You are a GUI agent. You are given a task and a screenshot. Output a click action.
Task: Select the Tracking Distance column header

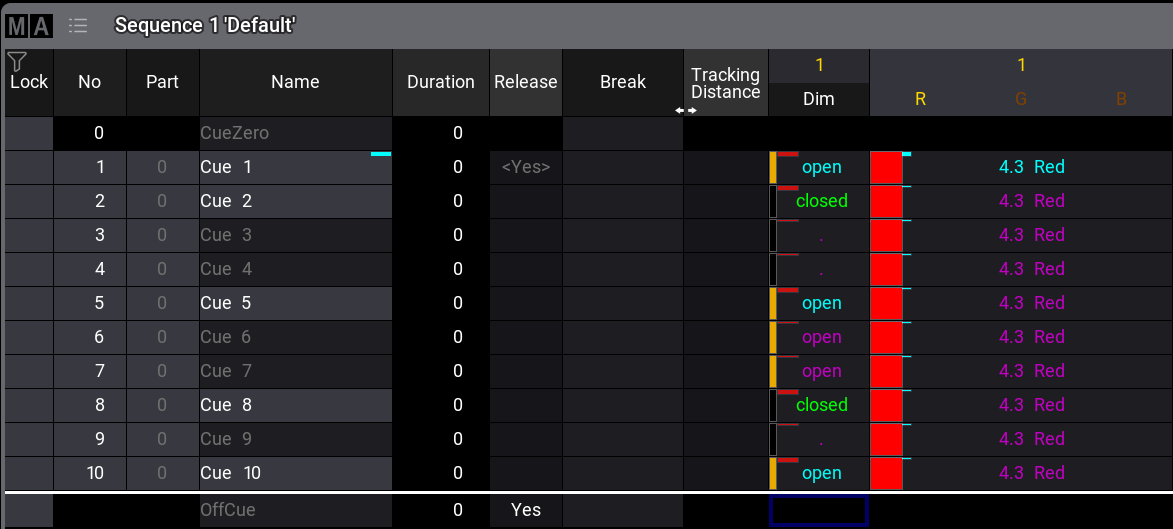[725, 83]
